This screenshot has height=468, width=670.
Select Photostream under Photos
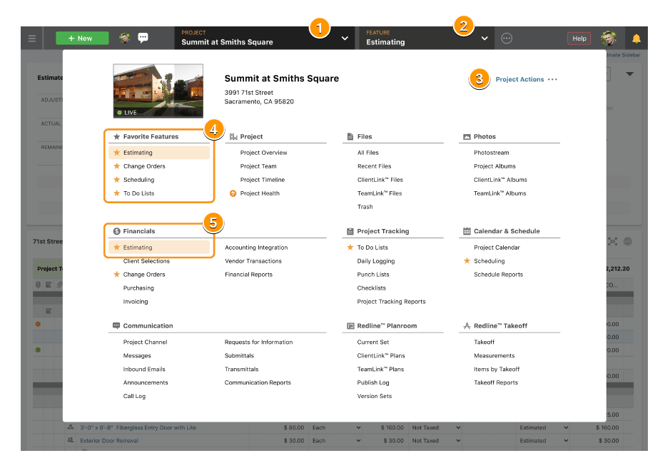[x=492, y=153]
